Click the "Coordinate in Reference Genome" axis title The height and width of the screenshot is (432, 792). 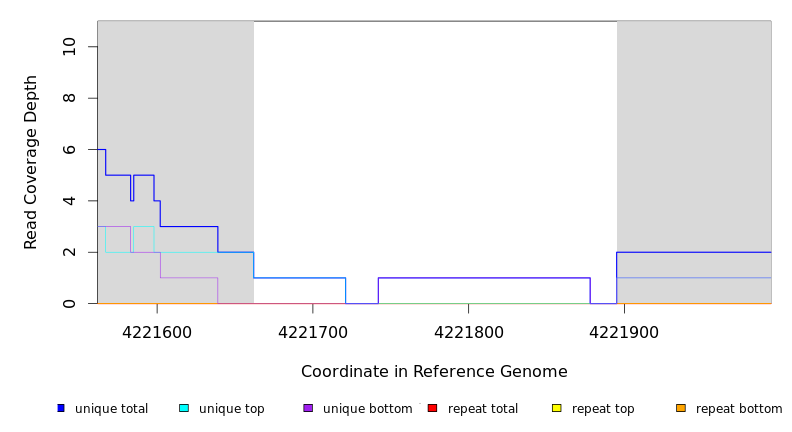tap(434, 372)
